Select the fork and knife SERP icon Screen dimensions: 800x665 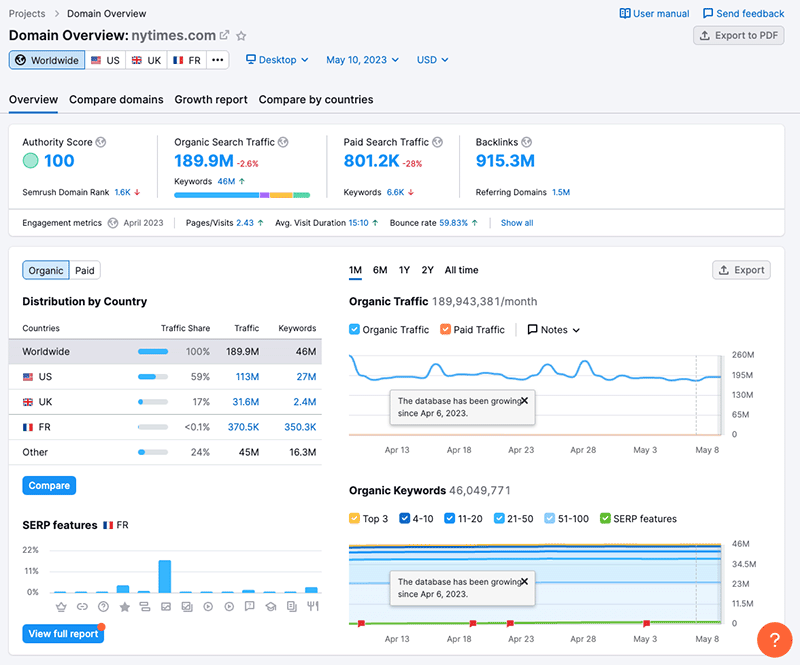click(x=313, y=606)
